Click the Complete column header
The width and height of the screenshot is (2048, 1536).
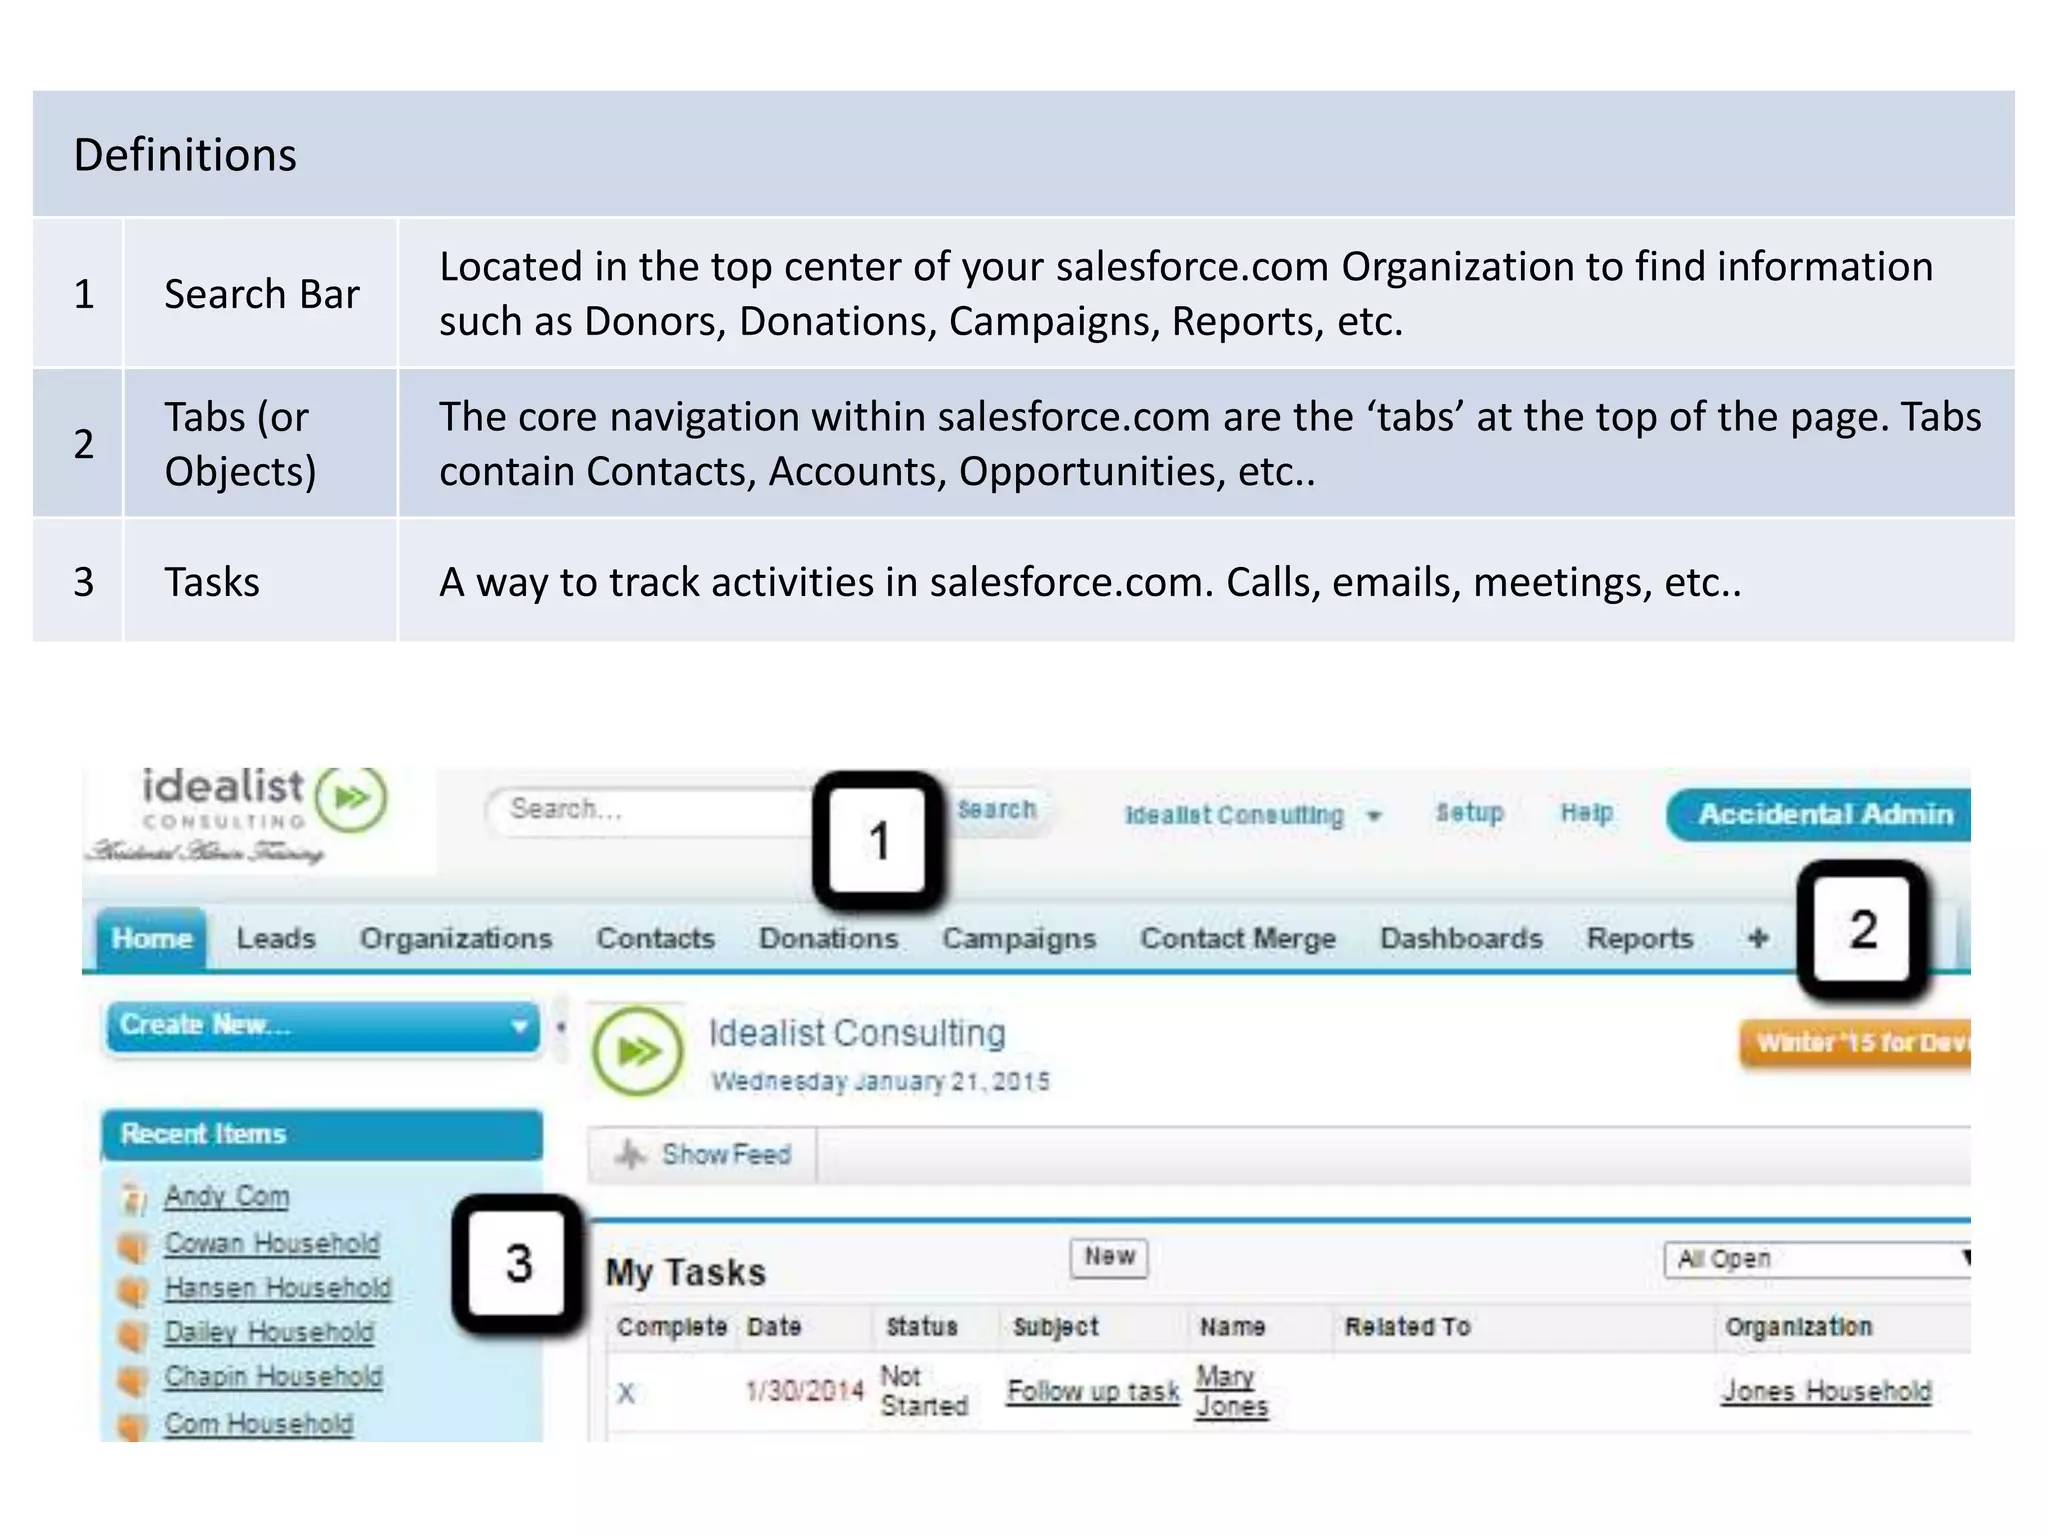(672, 1328)
